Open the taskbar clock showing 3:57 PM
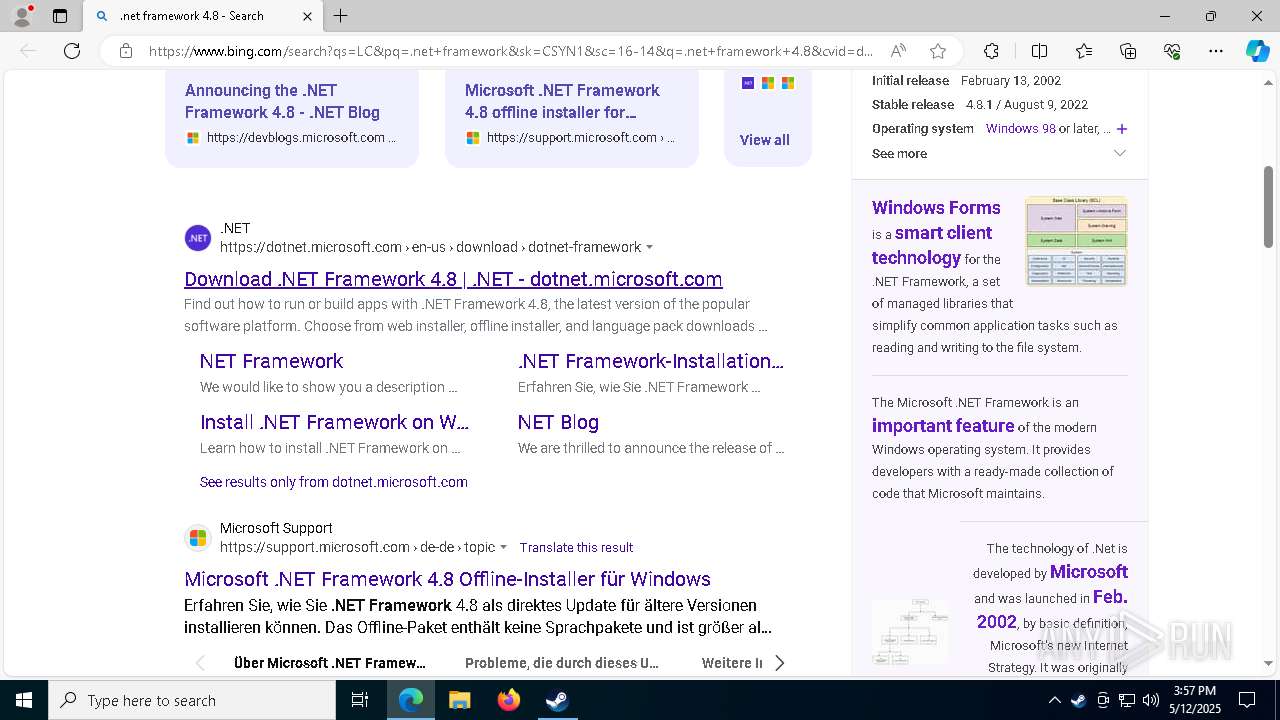1280x720 pixels. click(1195, 701)
